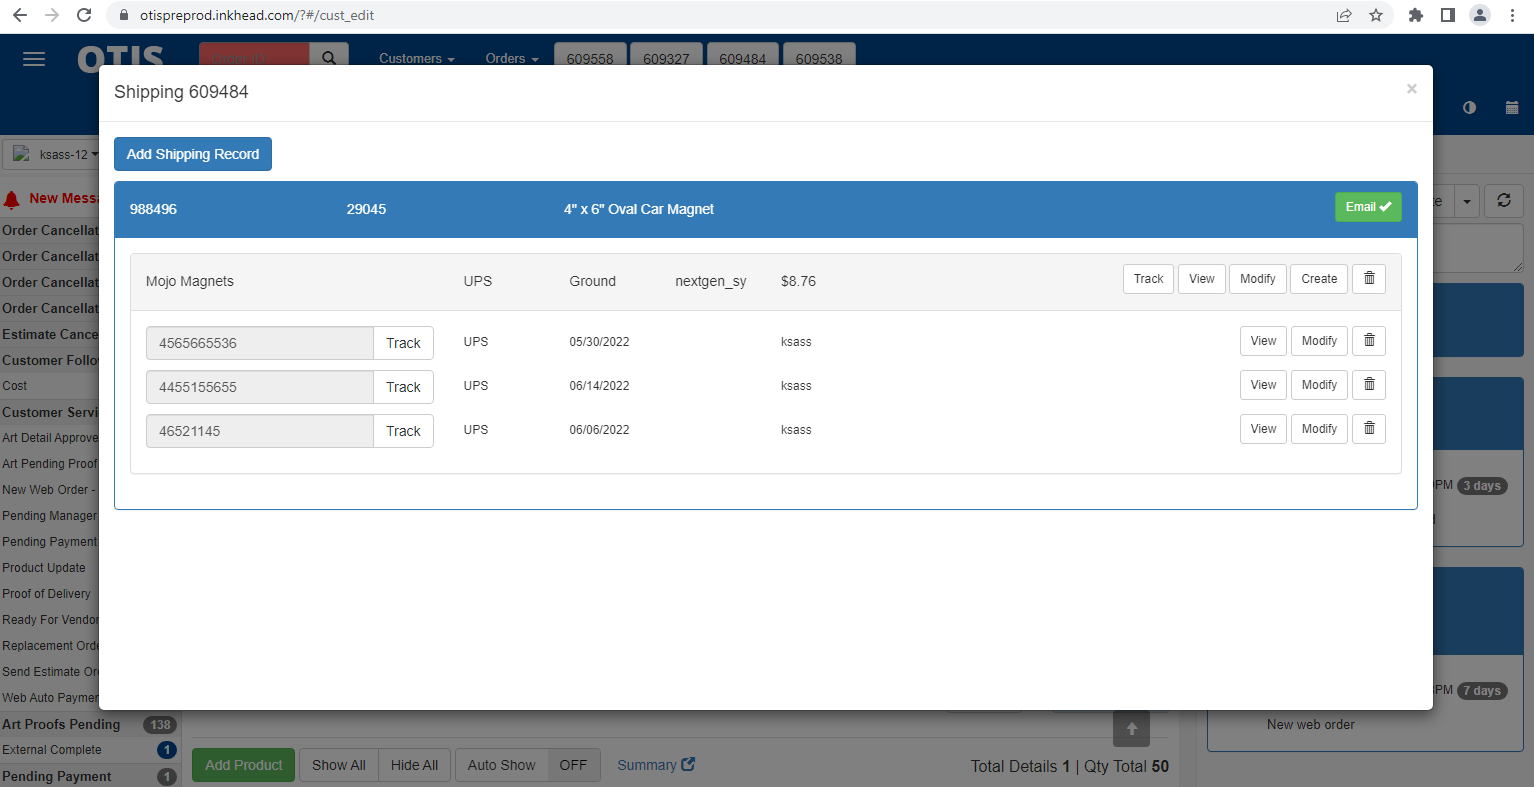Toggle the contrast half-circle icon
Viewport: 1534px width, 787px height.
click(x=1469, y=108)
